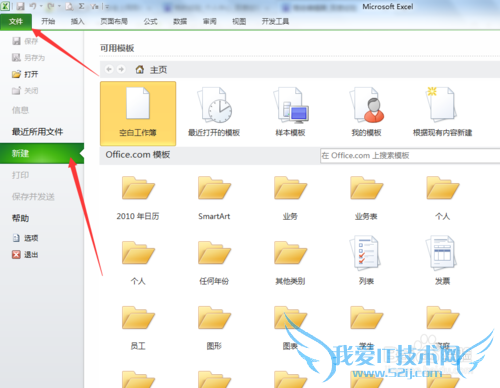Click the template Forward navigation arrow
This screenshot has width=500, height=388.
point(121,69)
